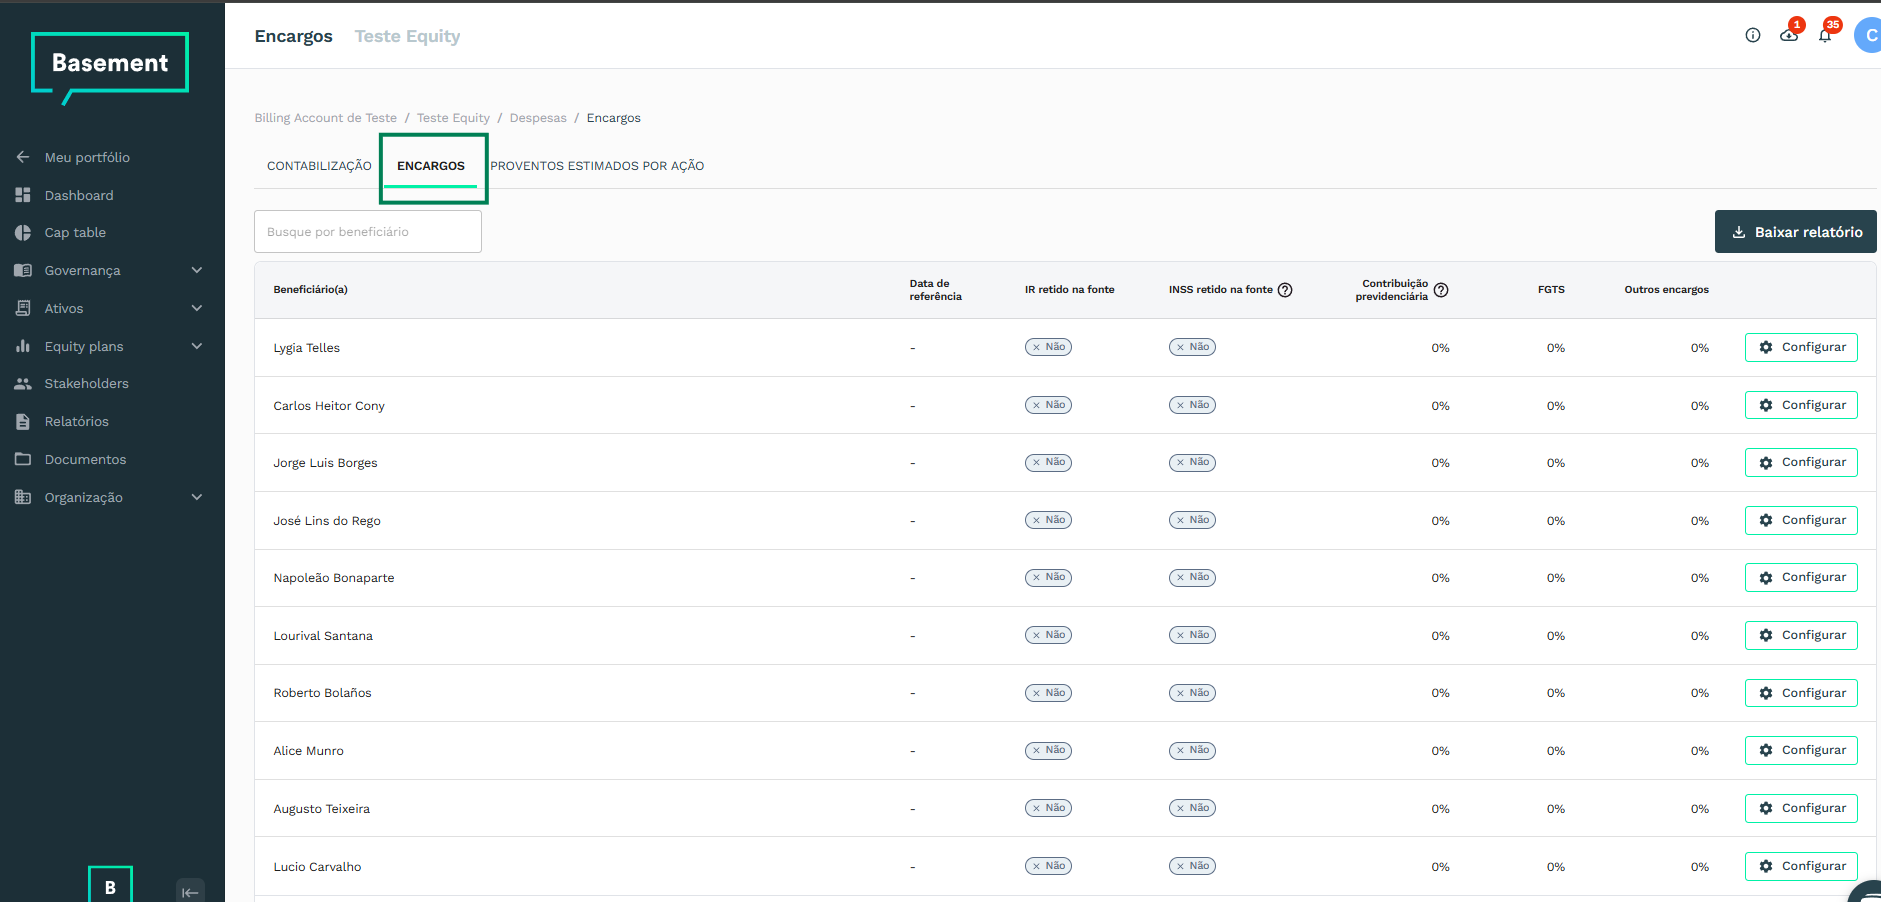Show help for INSS retido na fonte
The height and width of the screenshot is (902, 1881).
pyautogui.click(x=1285, y=290)
